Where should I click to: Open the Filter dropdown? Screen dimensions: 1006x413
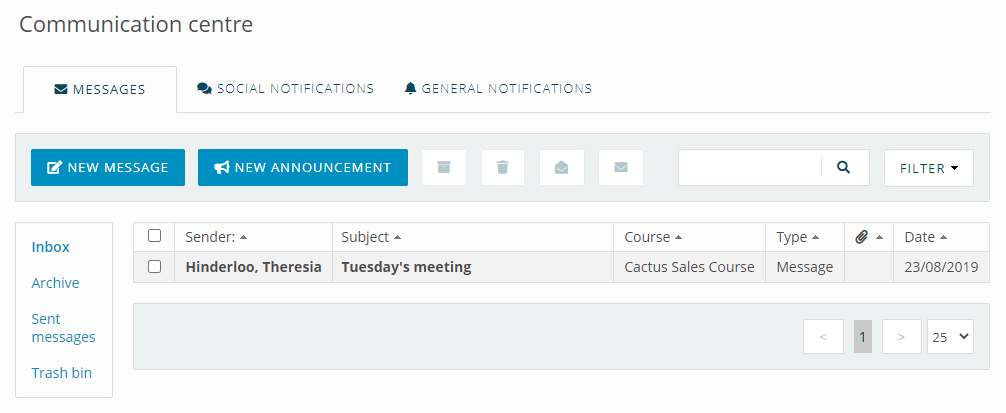tap(928, 168)
